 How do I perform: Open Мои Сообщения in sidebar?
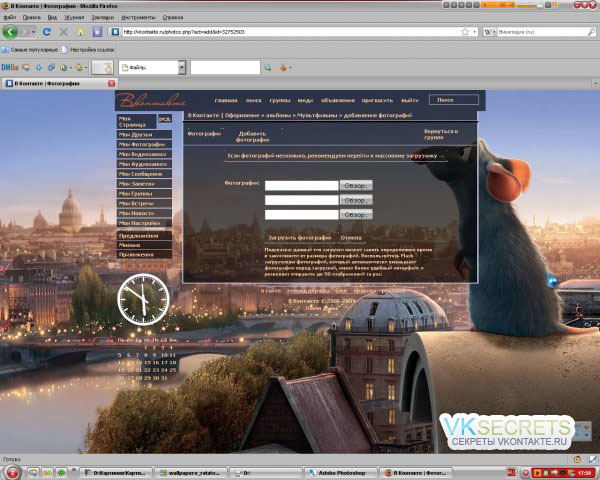(144, 174)
